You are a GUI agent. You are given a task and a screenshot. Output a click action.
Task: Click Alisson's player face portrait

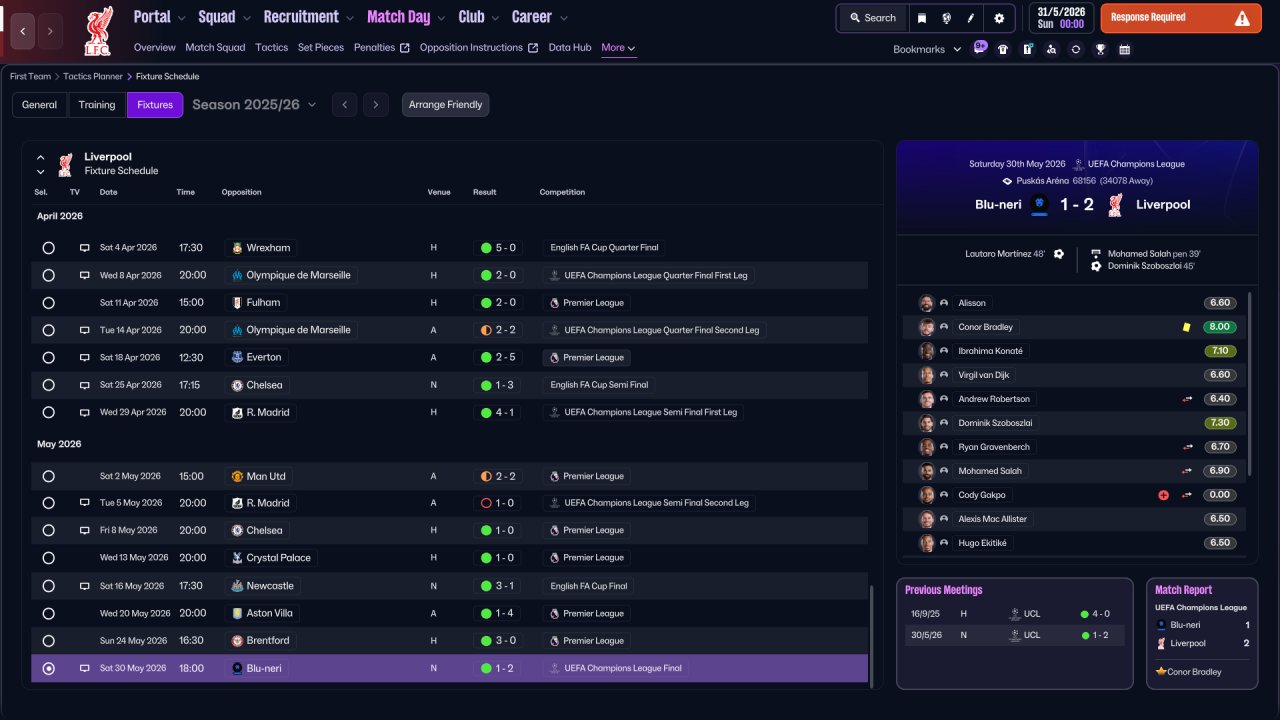click(927, 303)
